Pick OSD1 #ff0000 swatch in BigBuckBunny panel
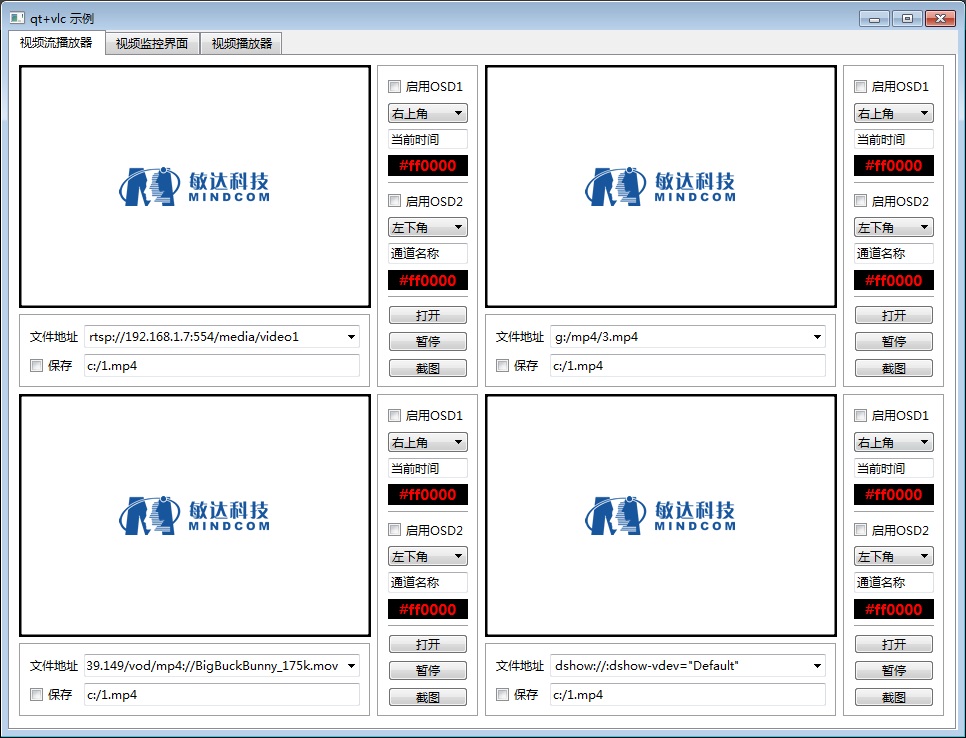 tap(428, 495)
